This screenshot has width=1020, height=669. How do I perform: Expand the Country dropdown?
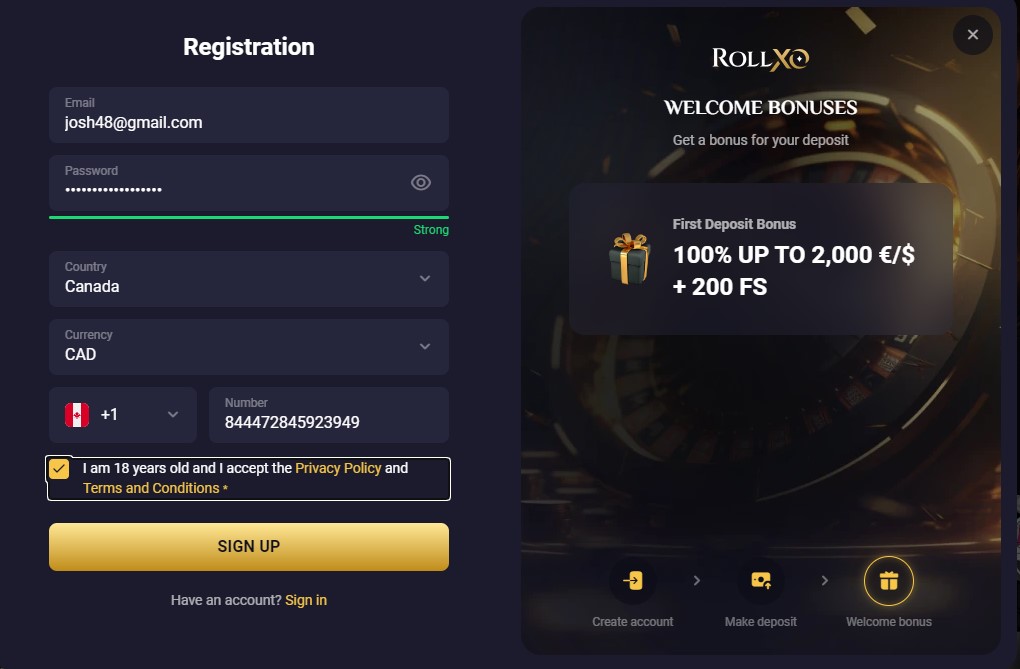tap(425, 278)
